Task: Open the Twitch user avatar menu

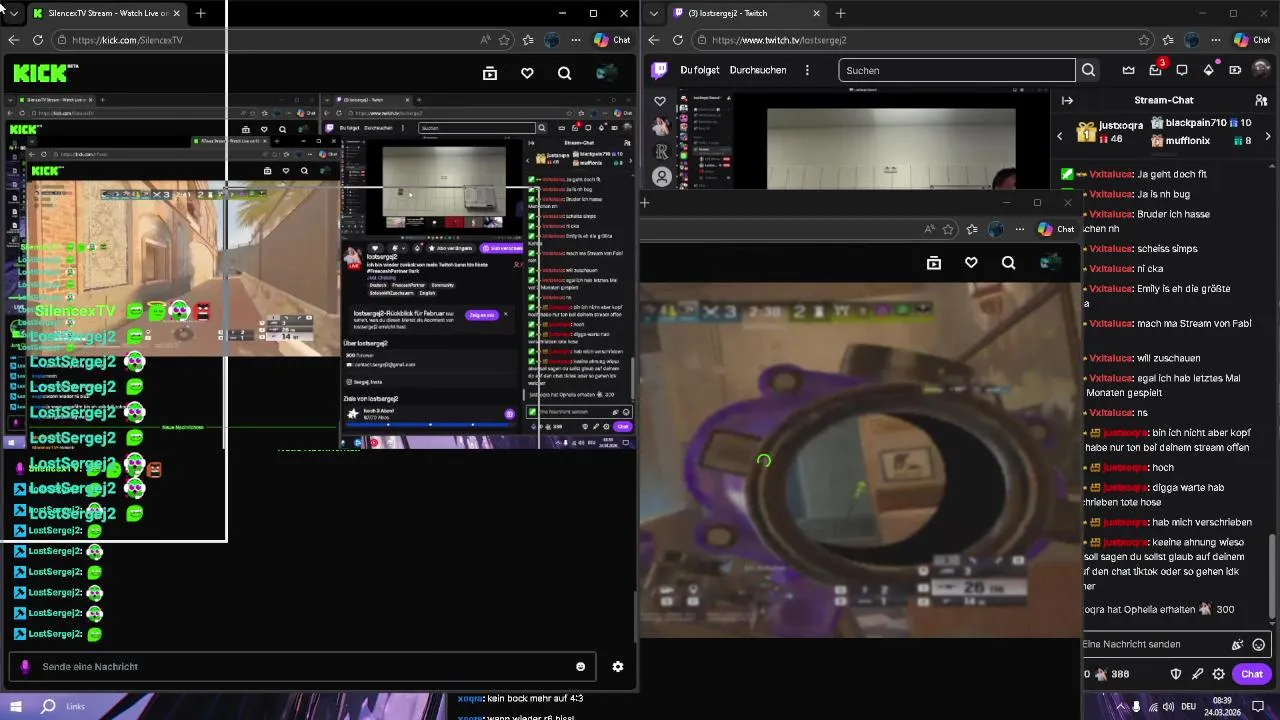Action: (x=1262, y=70)
